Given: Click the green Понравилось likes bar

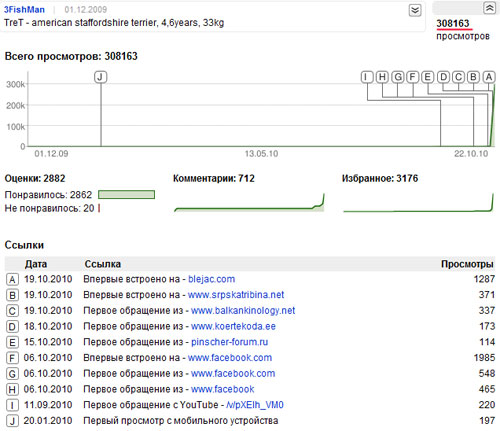Looking at the screenshot, I should point(126,195).
